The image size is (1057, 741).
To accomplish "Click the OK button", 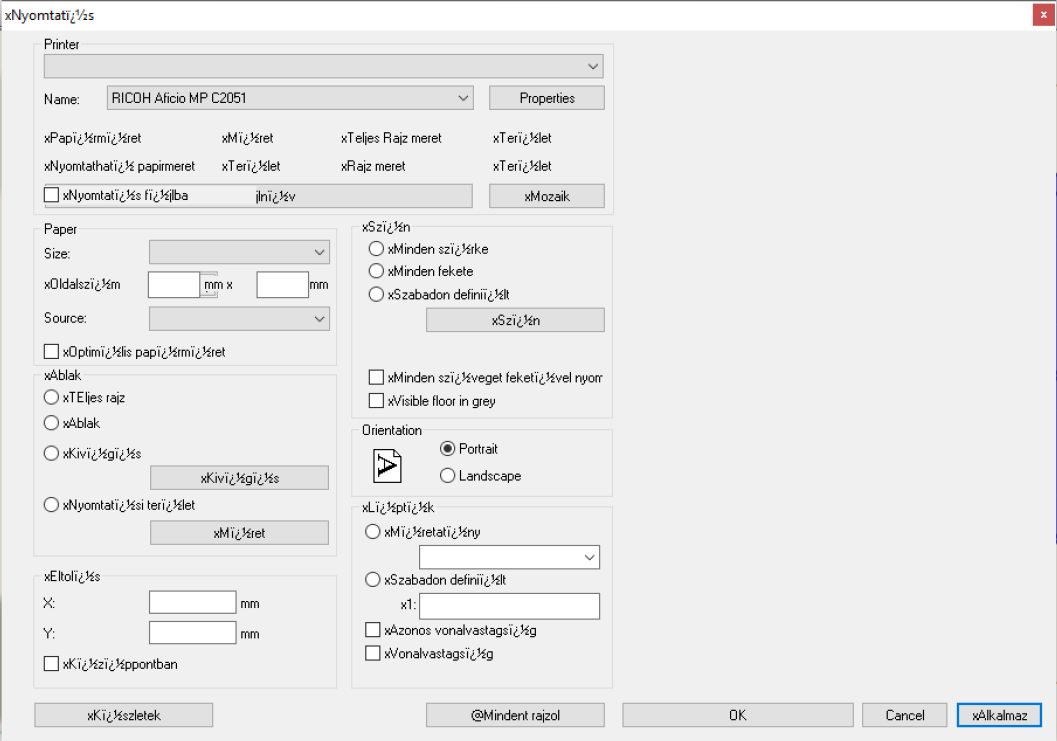I will coord(736,715).
